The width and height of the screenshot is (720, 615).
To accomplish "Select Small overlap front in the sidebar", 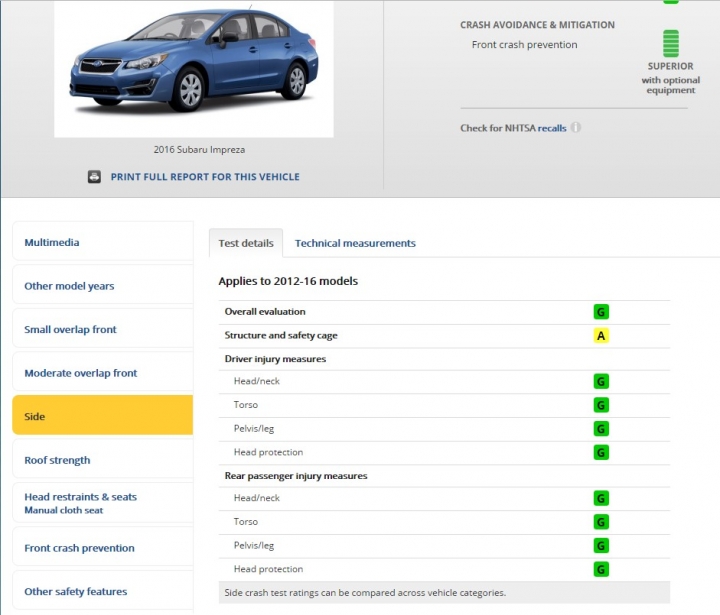I will 102,329.
